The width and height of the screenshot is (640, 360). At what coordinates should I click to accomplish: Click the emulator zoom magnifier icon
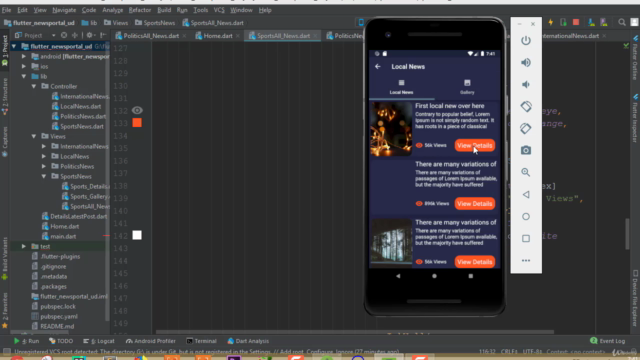(x=526, y=172)
